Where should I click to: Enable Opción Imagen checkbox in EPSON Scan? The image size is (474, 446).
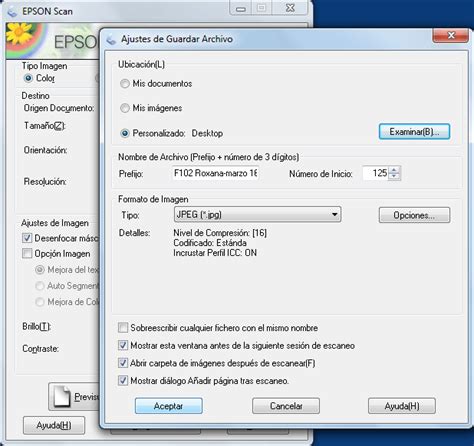(27, 253)
